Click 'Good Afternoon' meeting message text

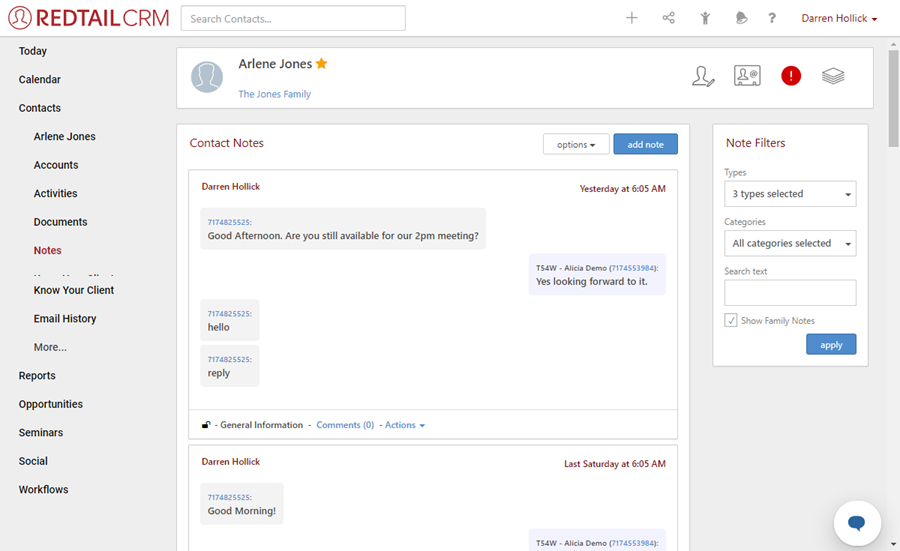point(343,236)
